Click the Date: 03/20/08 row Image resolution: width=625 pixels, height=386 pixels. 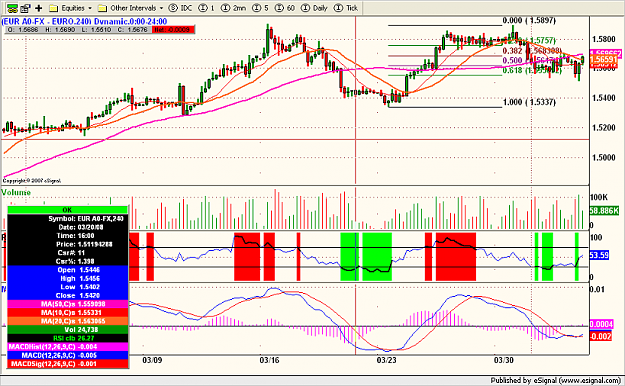pyautogui.click(x=68, y=227)
